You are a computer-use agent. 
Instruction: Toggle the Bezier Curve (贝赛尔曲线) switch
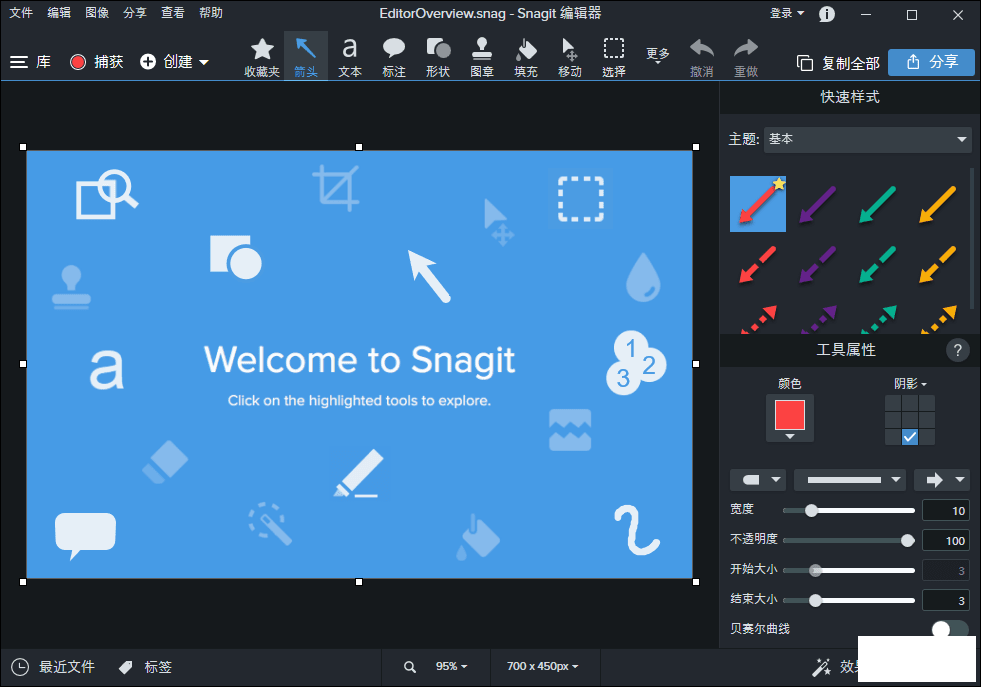tap(950, 629)
